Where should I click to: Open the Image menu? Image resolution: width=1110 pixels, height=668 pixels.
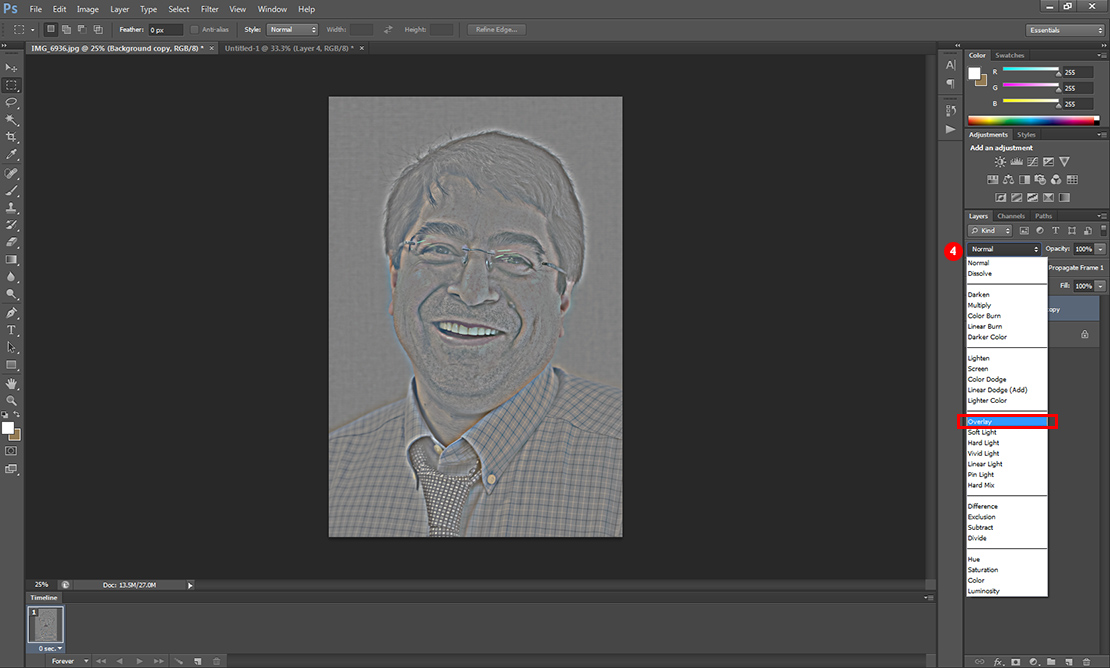[x=88, y=9]
